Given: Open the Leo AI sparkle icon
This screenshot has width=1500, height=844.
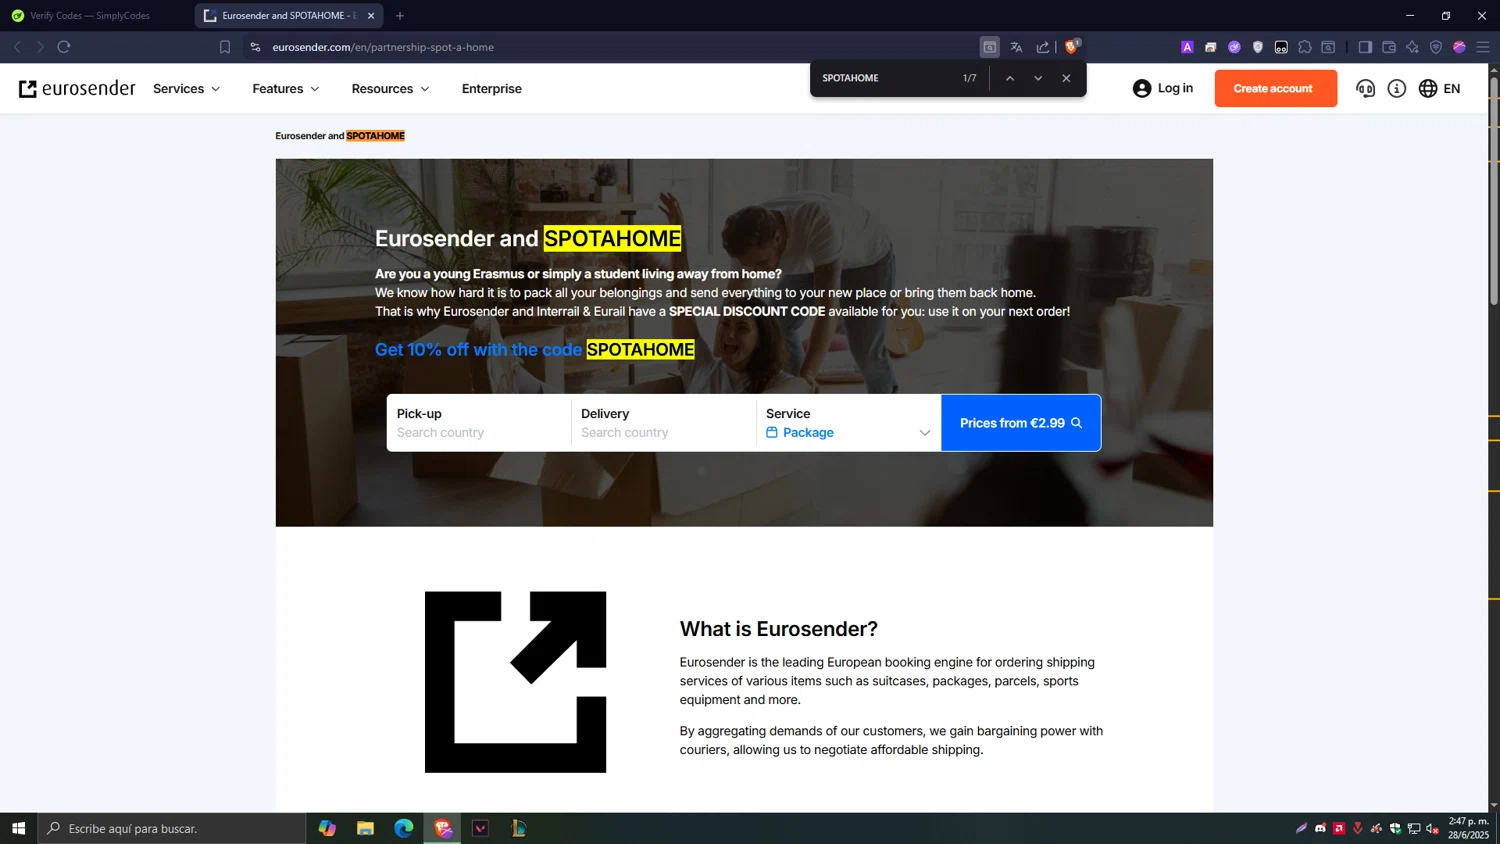Looking at the screenshot, I should coord(1412,47).
